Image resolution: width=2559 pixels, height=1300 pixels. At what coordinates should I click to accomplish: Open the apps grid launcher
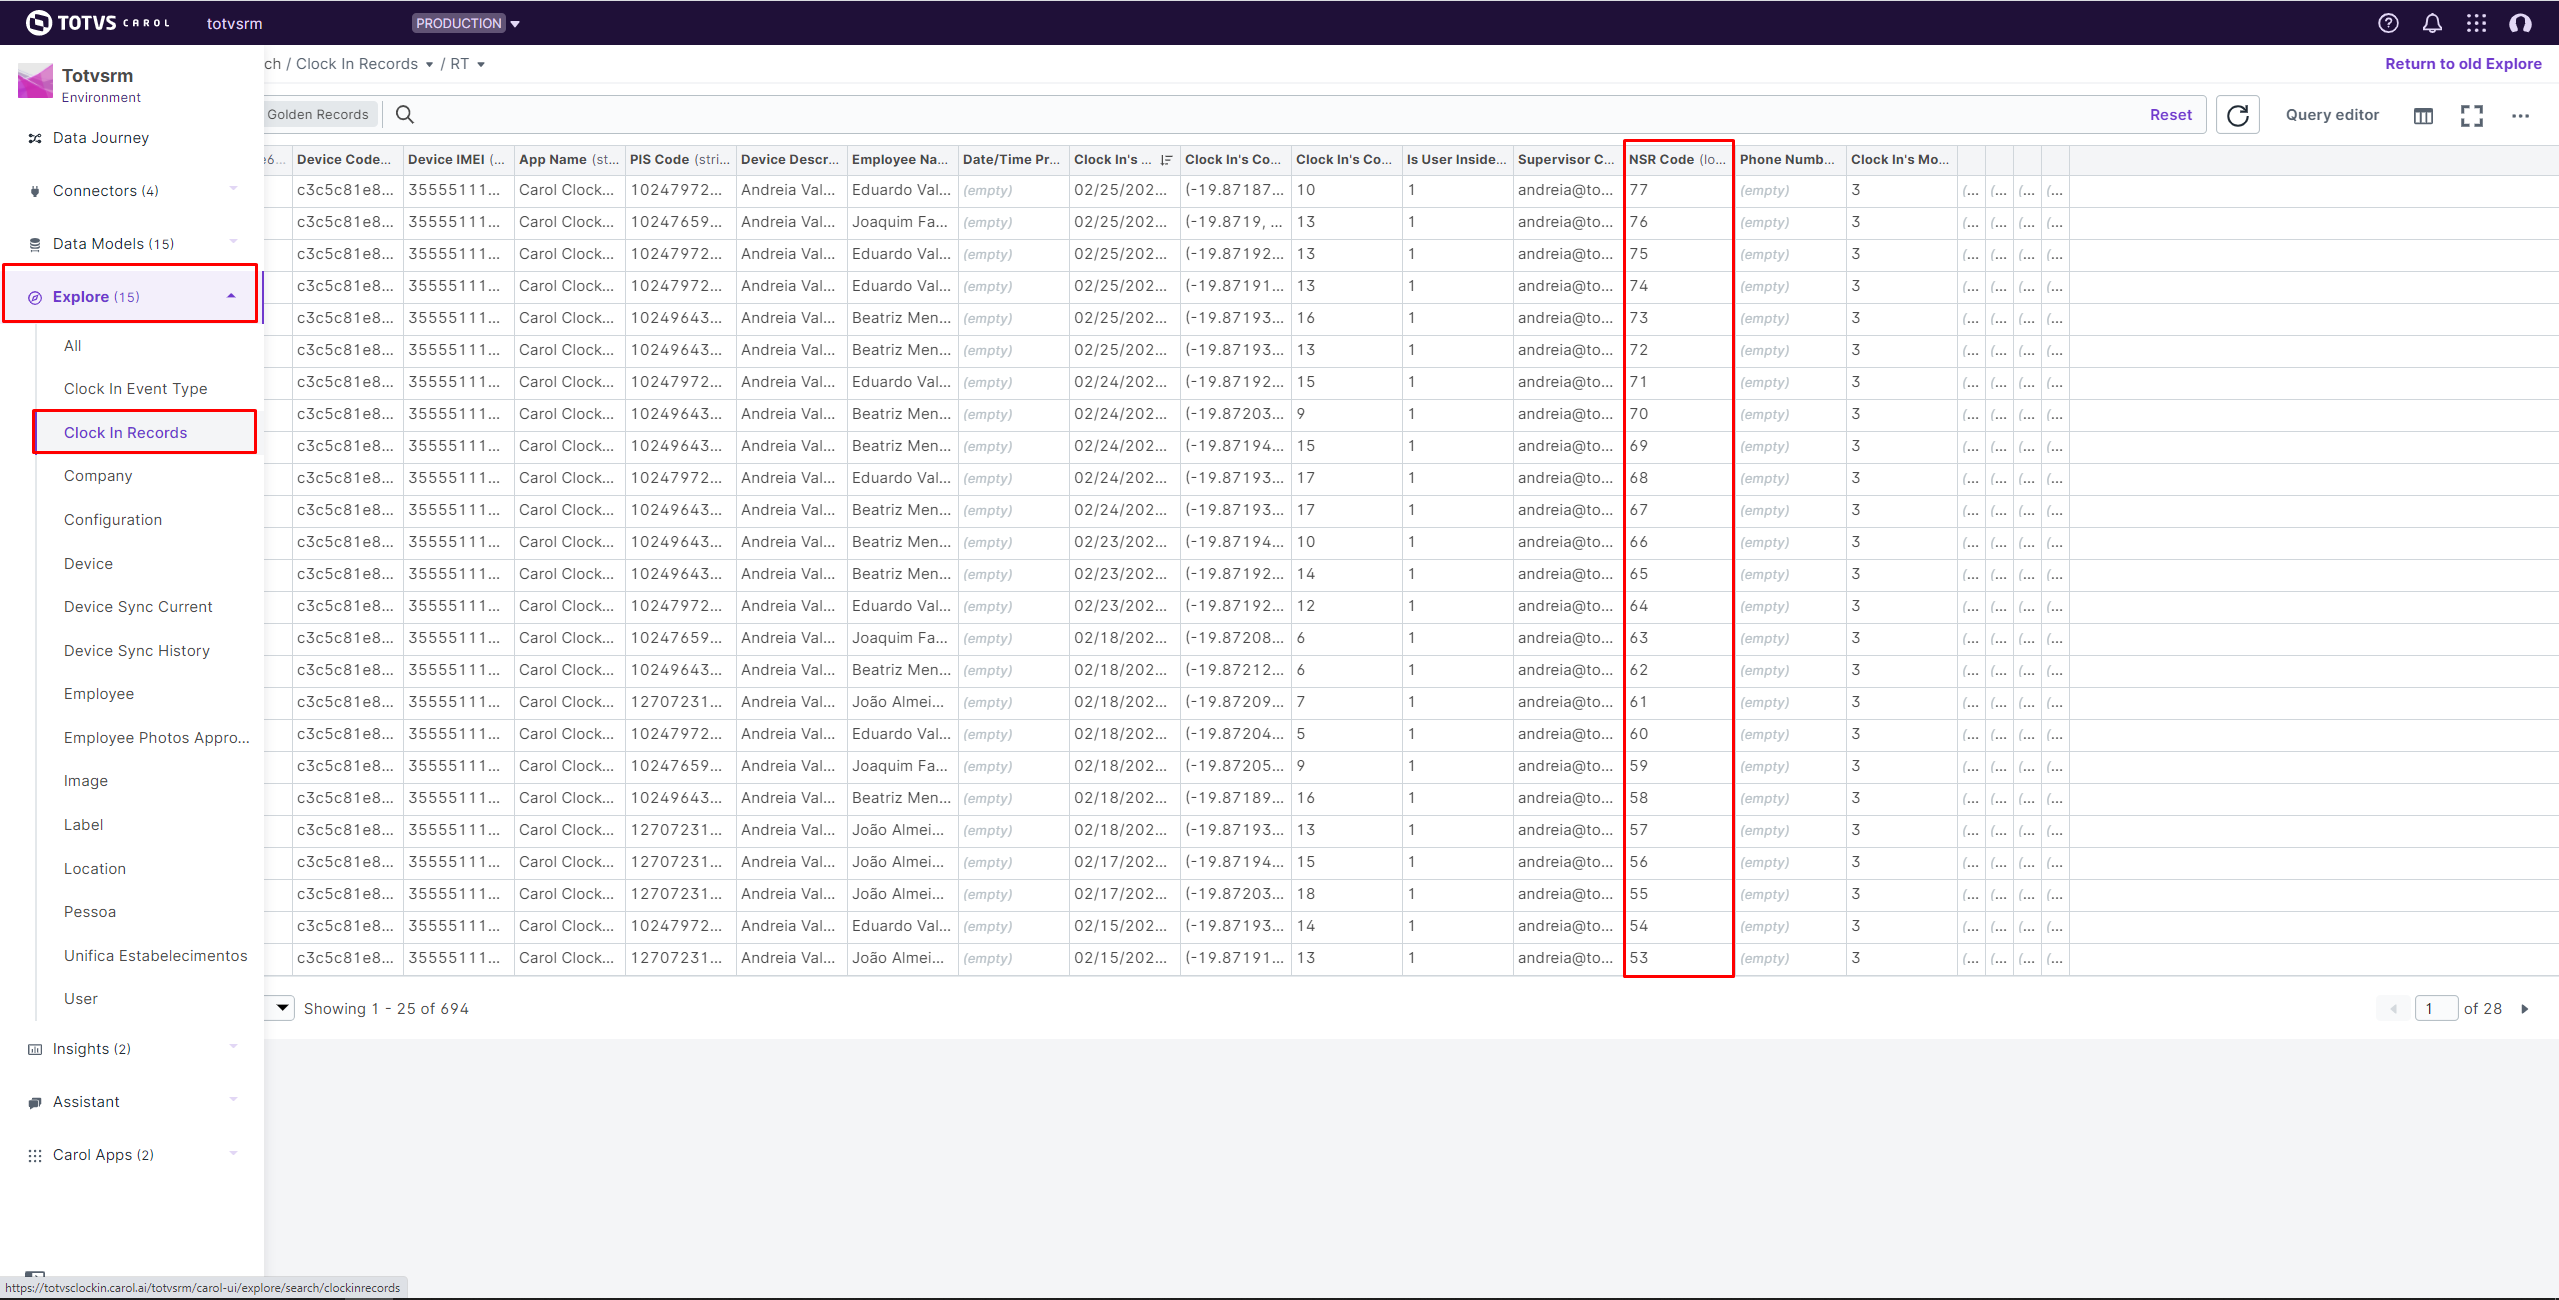[x=2476, y=23]
